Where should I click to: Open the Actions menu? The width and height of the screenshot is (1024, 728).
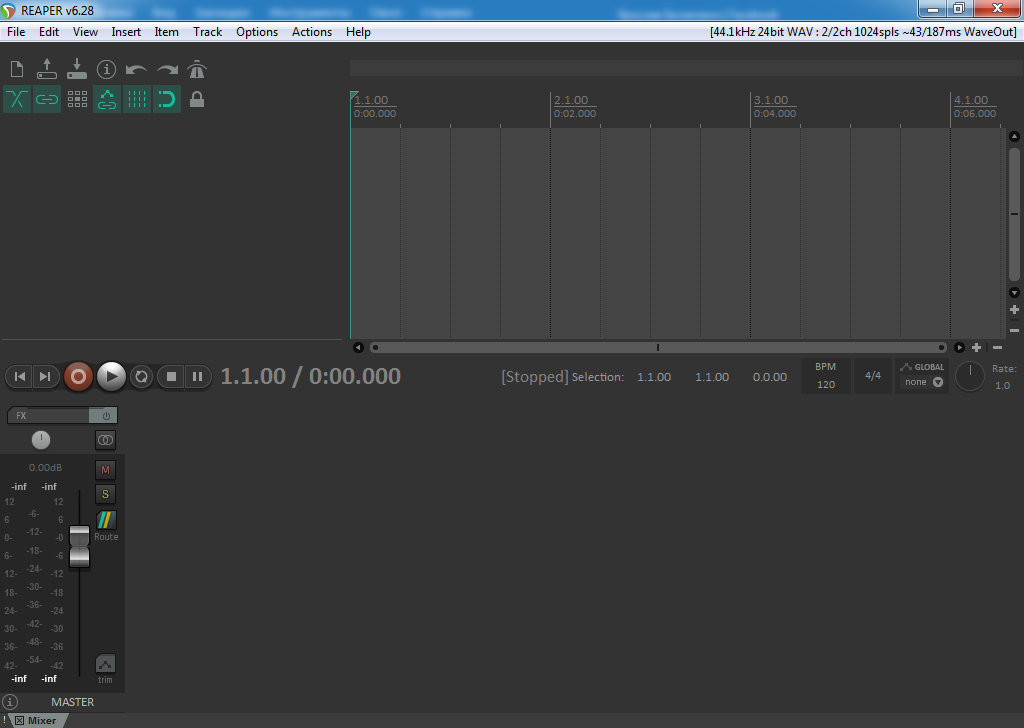(x=311, y=32)
